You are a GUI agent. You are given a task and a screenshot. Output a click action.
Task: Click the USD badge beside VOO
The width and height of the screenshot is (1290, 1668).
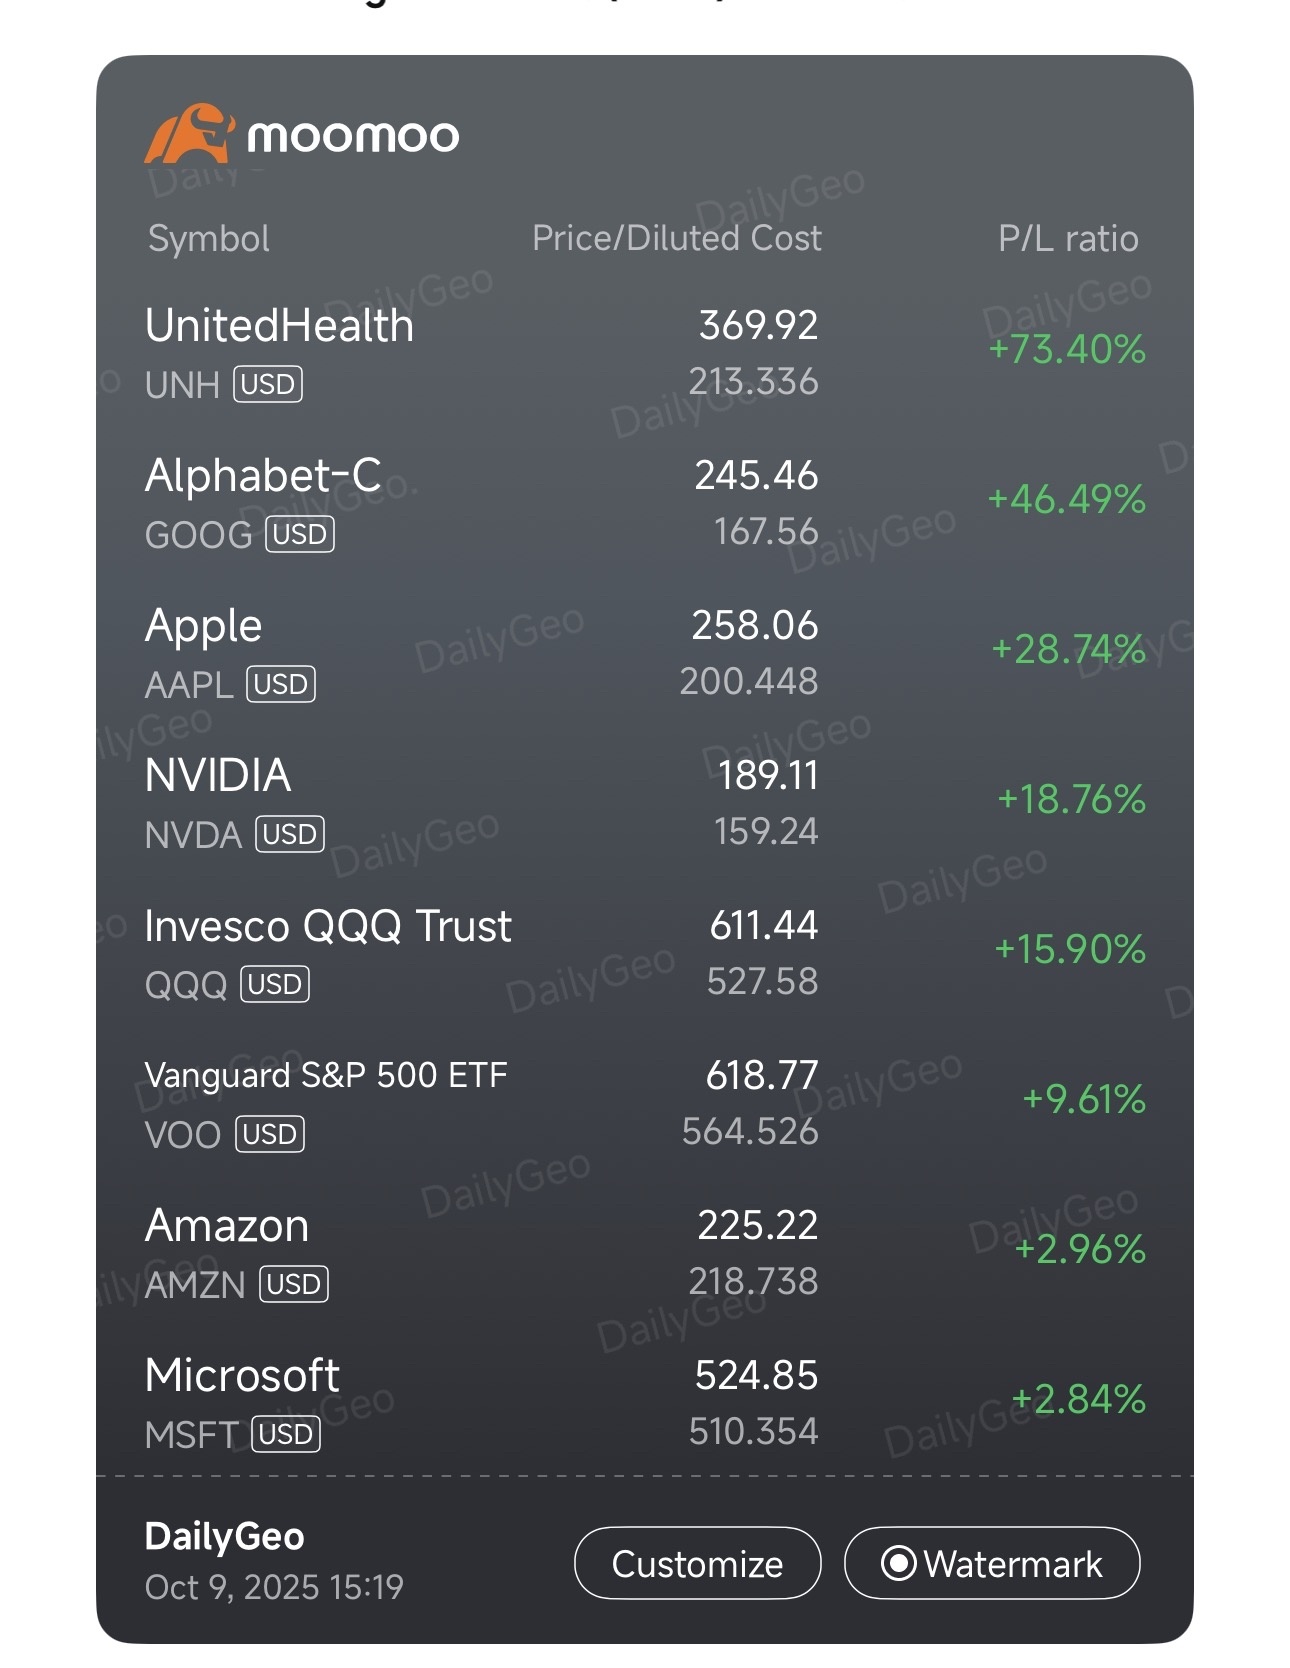tap(270, 1134)
